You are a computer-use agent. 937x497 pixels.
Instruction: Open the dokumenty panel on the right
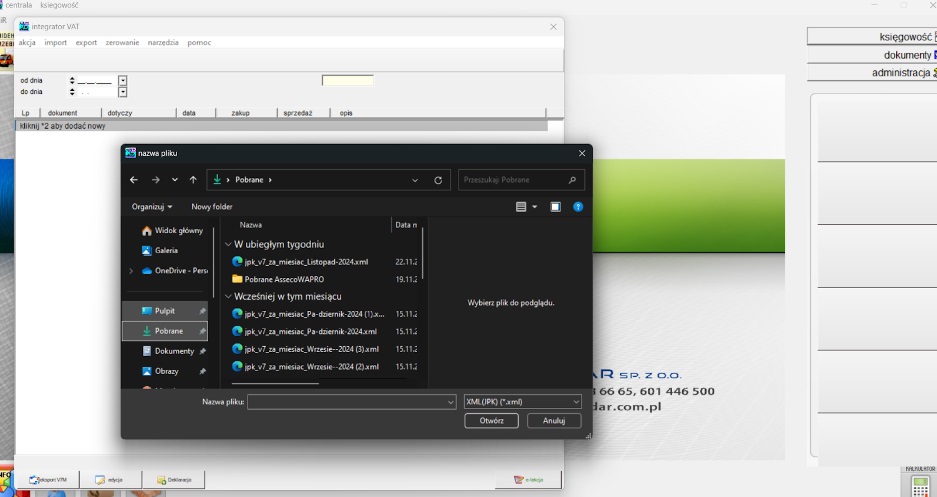click(872, 55)
